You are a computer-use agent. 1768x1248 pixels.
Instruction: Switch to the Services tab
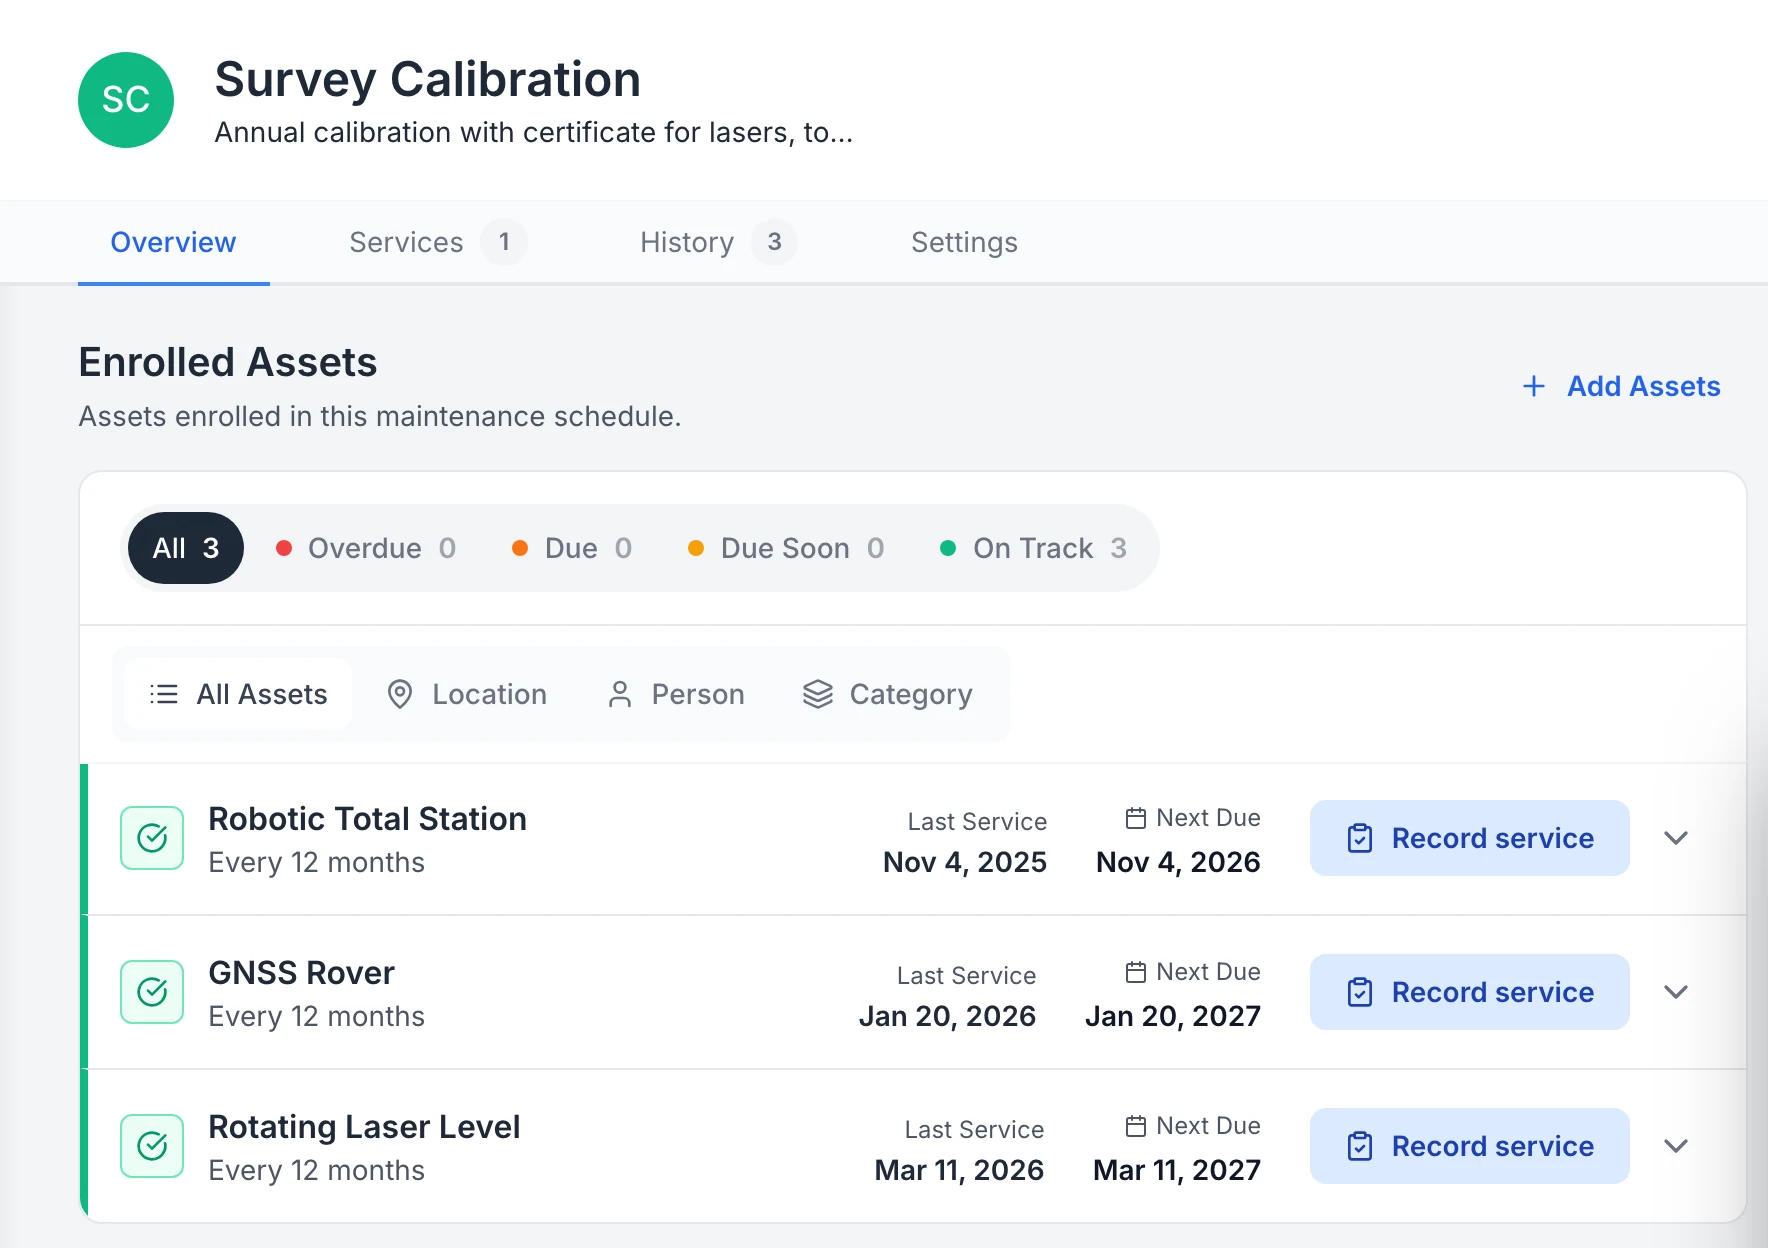point(437,242)
